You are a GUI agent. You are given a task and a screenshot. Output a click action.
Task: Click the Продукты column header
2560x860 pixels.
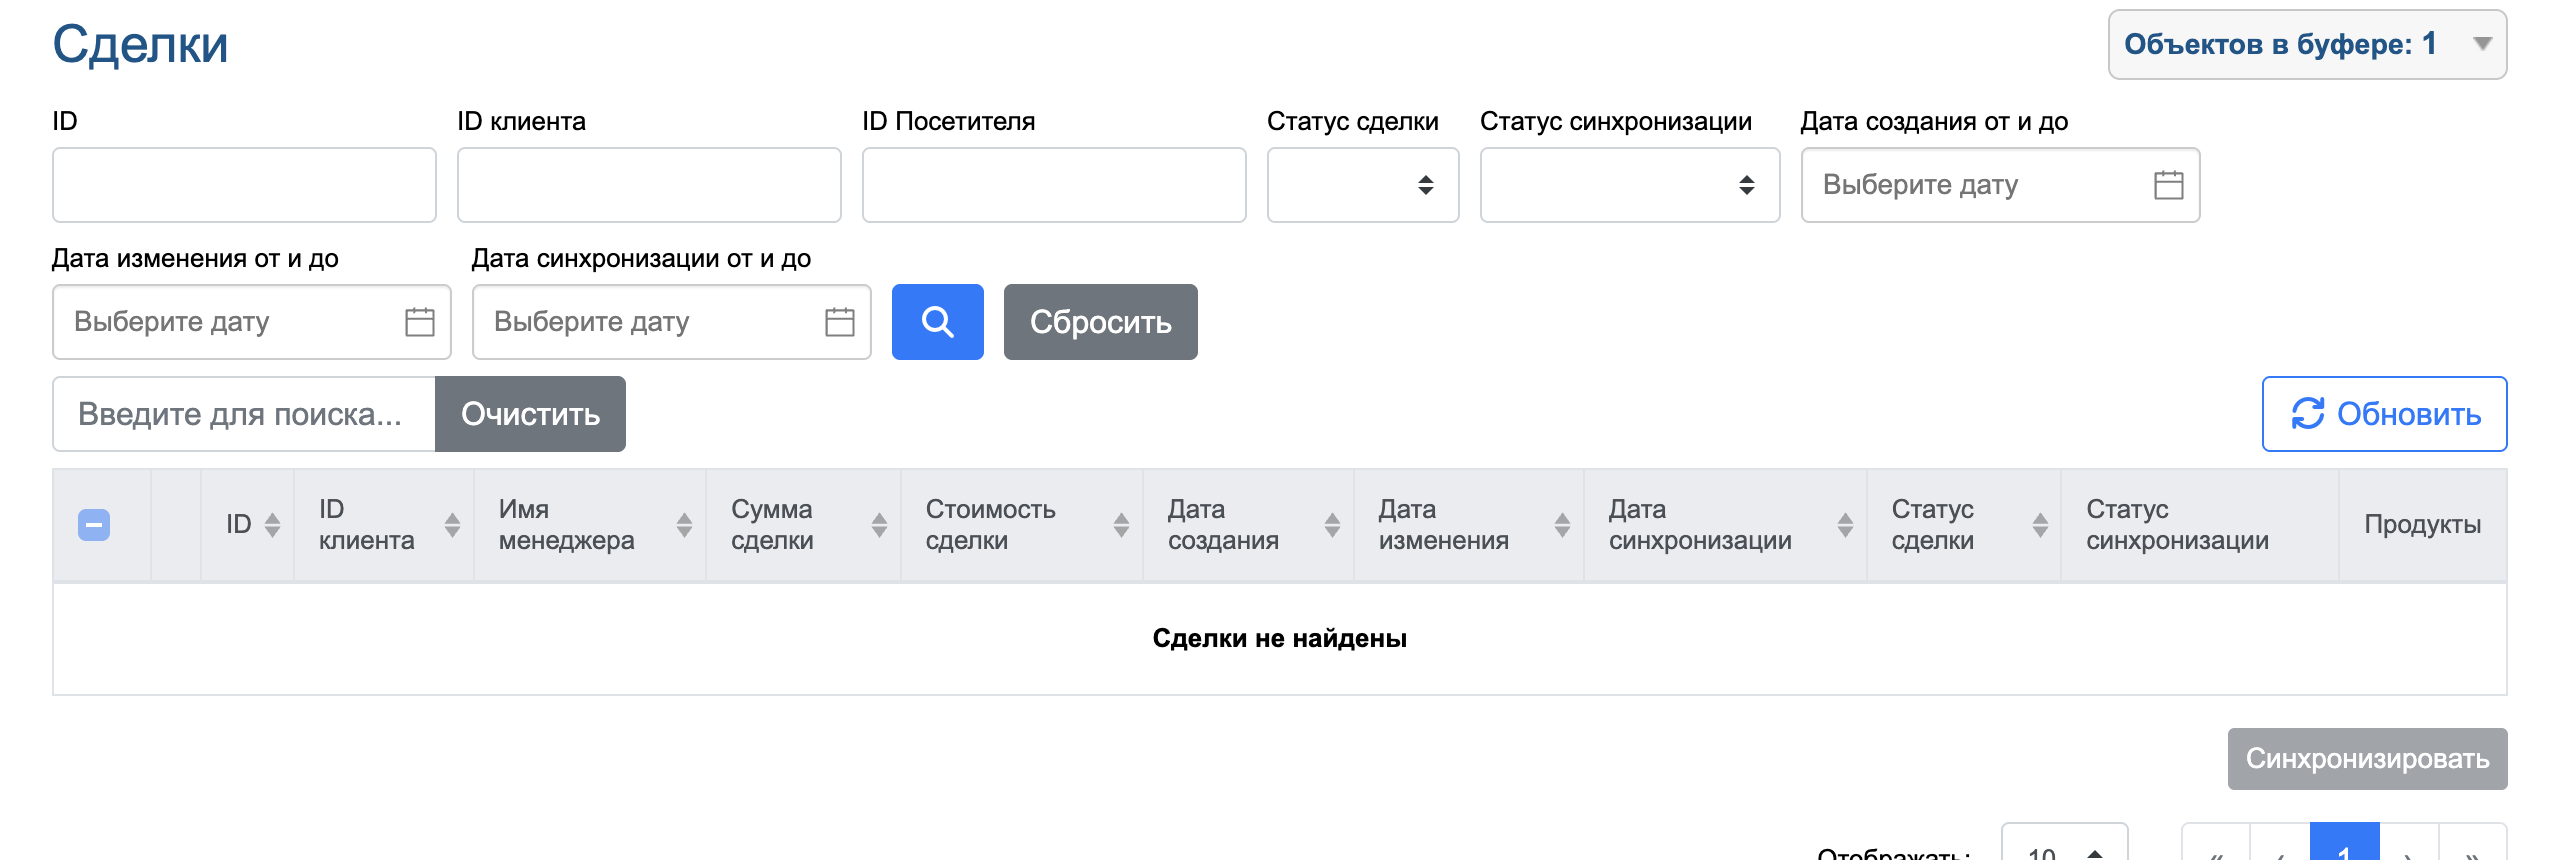pos(2422,525)
